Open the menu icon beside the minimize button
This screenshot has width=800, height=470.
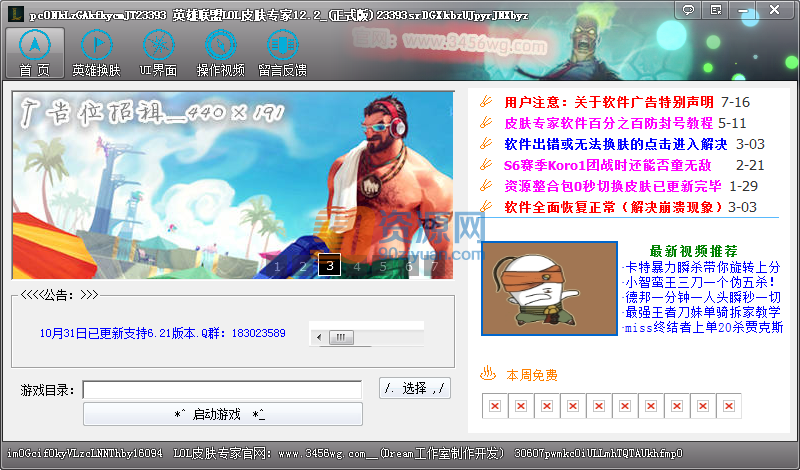(715, 10)
